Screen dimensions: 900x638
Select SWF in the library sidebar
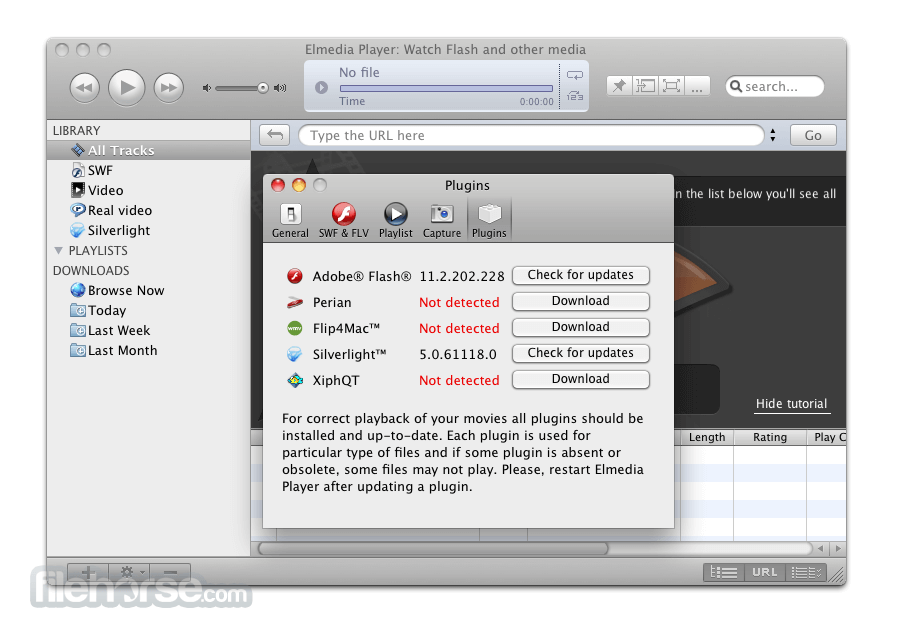pos(149,170)
